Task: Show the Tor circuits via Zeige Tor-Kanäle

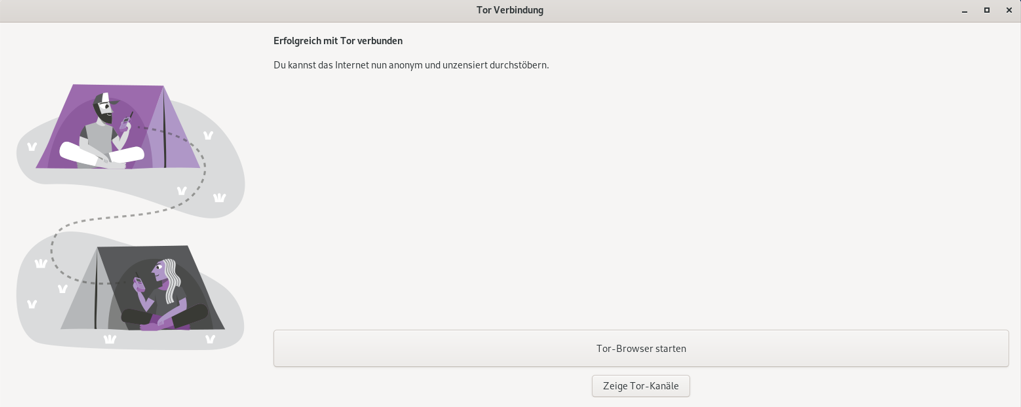Action: pyautogui.click(x=641, y=386)
